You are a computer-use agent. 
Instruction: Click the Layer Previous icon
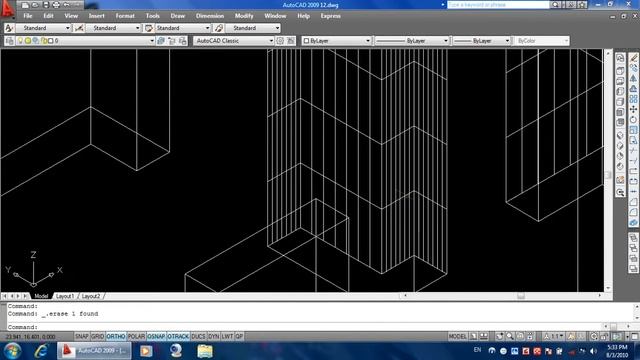pos(171,41)
